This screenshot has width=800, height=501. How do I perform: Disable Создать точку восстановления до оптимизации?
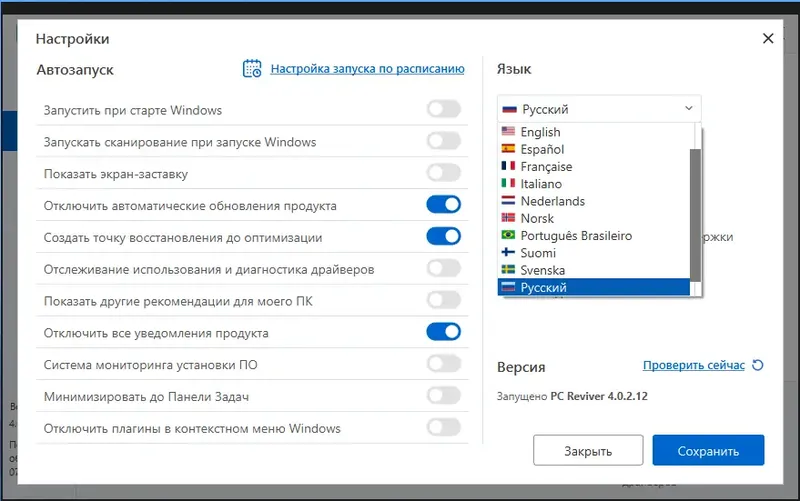[x=444, y=236]
